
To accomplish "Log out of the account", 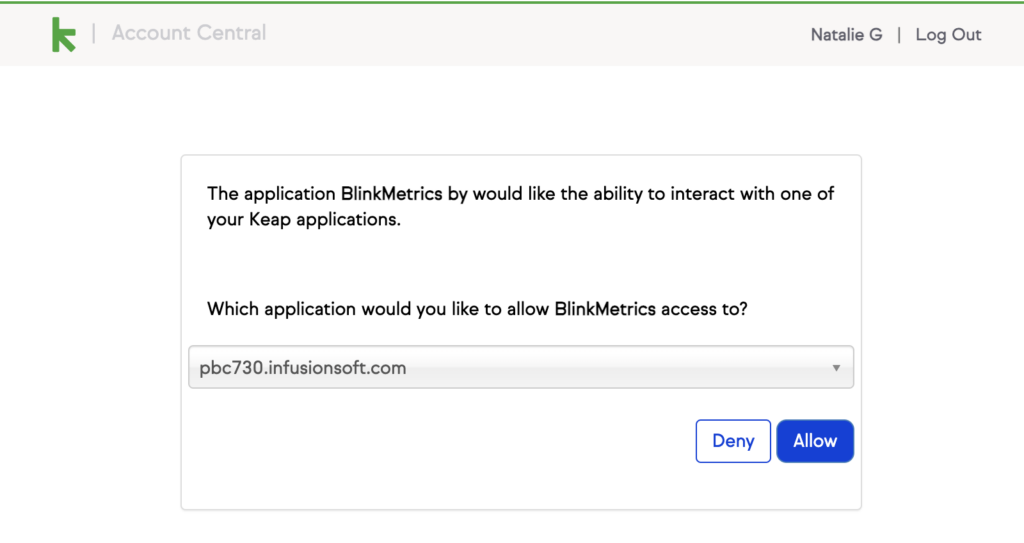I will point(948,35).
